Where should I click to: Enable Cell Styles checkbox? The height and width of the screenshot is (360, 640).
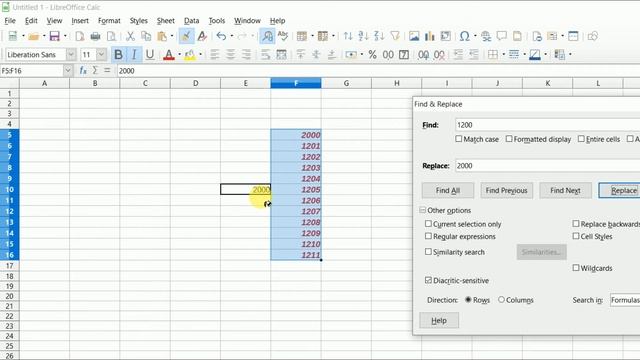[x=576, y=236]
